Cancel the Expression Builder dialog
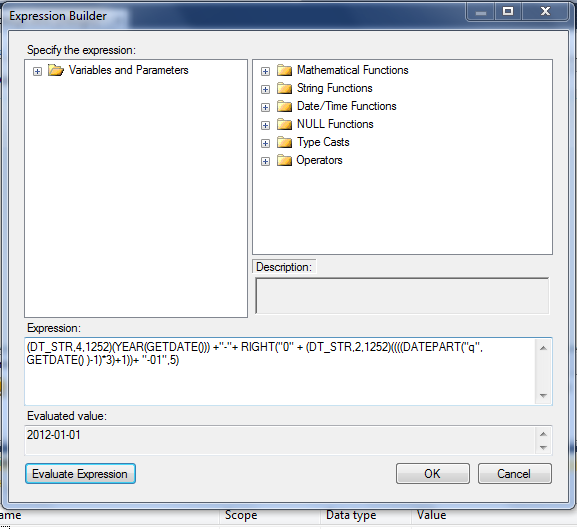The image size is (577, 529). click(514, 473)
